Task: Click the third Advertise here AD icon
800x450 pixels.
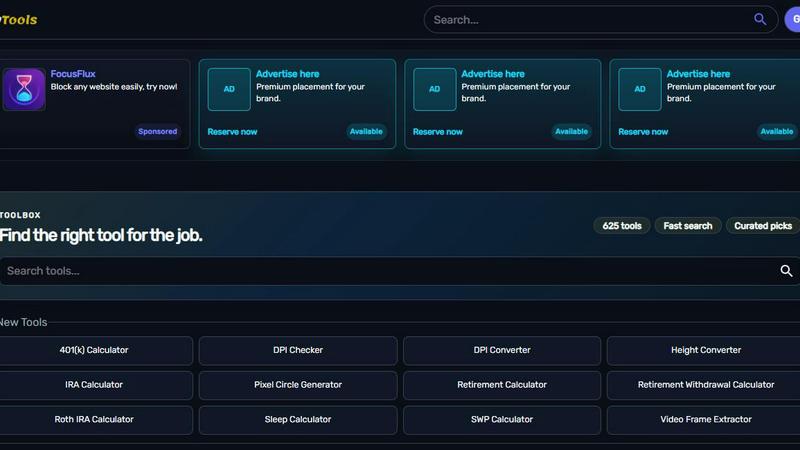Action: (640, 89)
